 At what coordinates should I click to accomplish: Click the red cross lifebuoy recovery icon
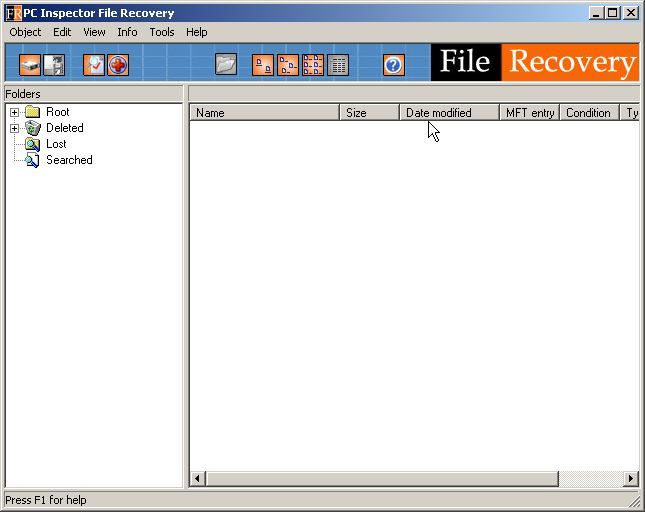[x=118, y=65]
